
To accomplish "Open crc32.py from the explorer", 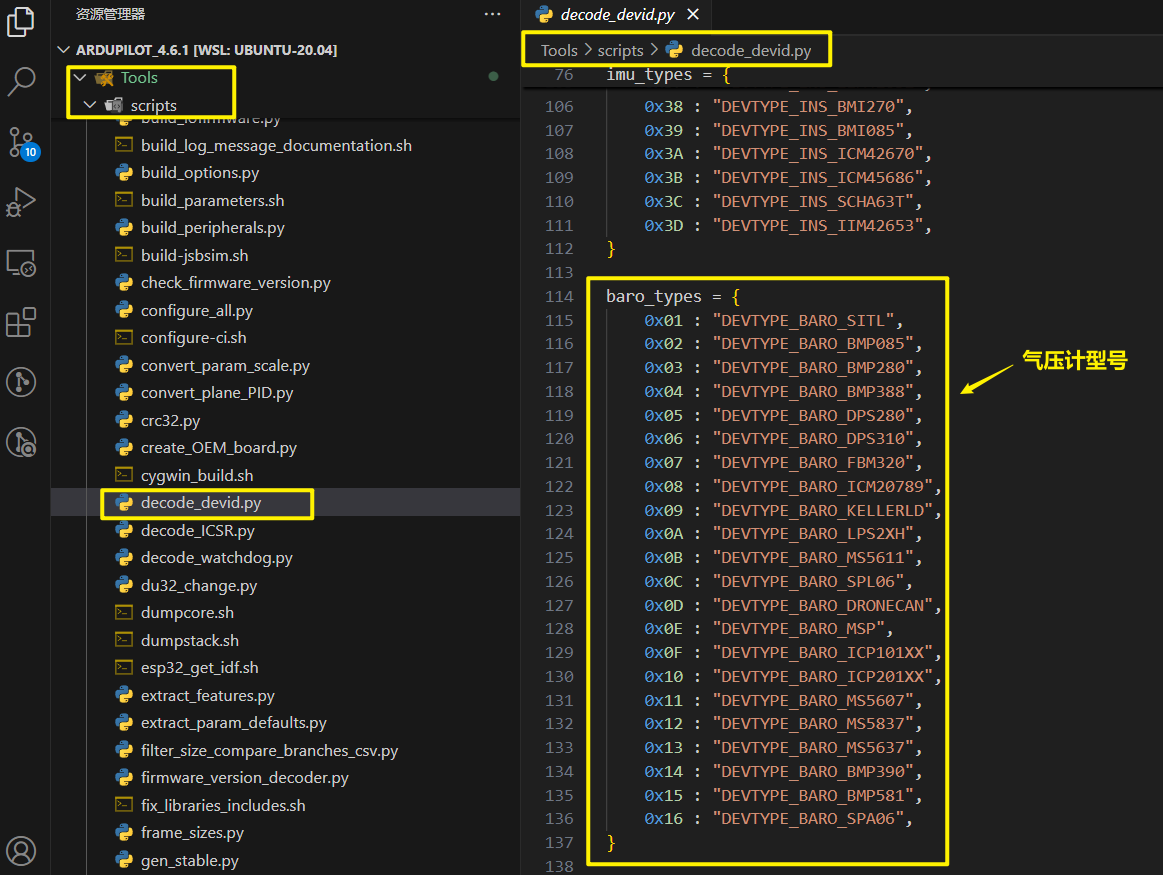I will tap(170, 420).
